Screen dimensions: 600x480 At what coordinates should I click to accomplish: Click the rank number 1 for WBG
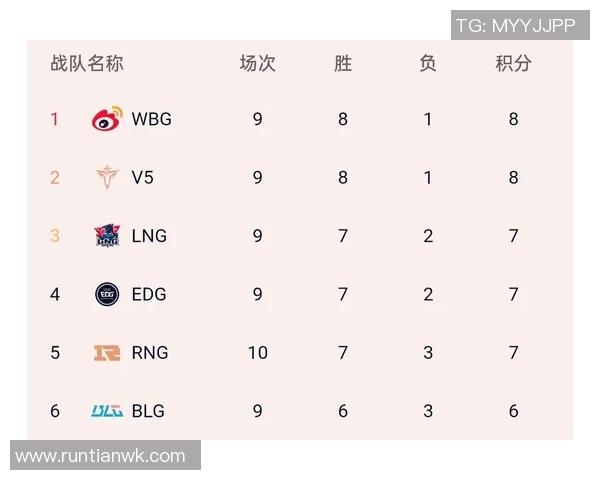pos(55,119)
